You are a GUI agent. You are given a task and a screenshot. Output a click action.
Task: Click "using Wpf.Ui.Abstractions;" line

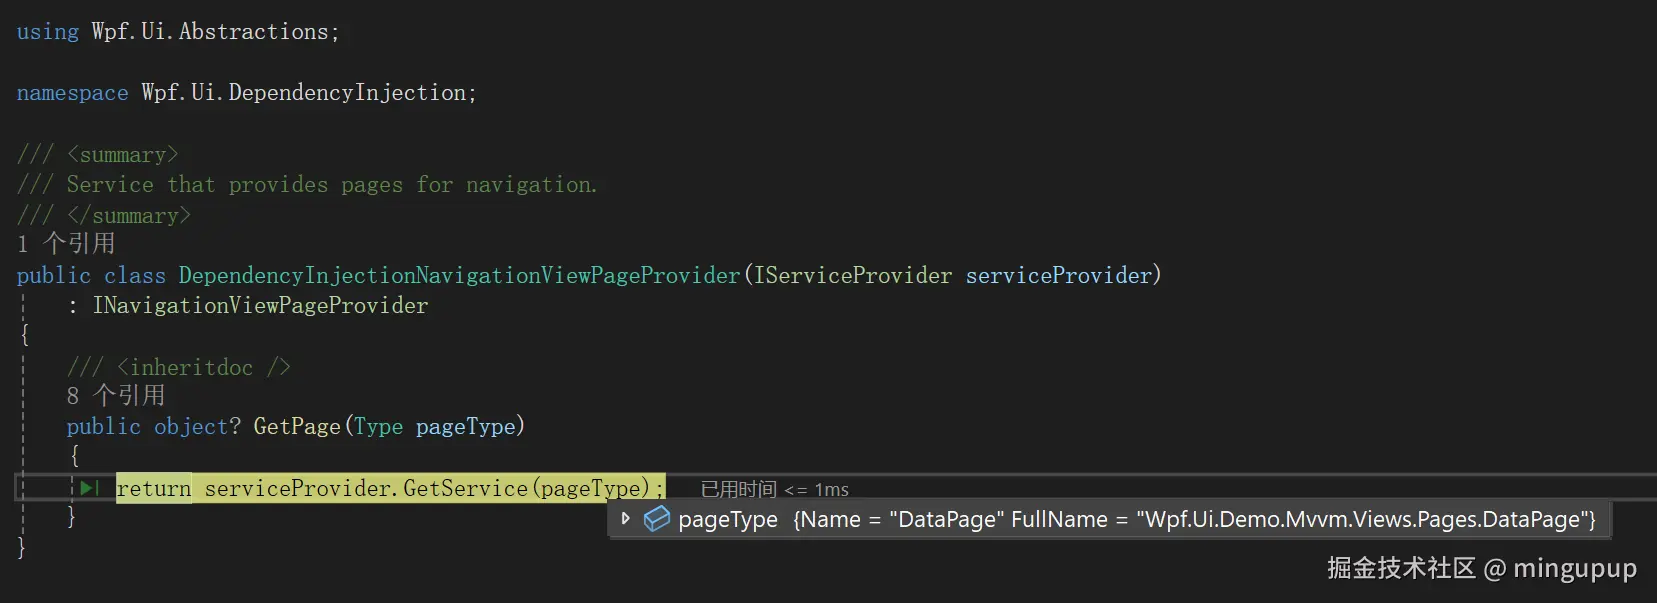point(178,32)
